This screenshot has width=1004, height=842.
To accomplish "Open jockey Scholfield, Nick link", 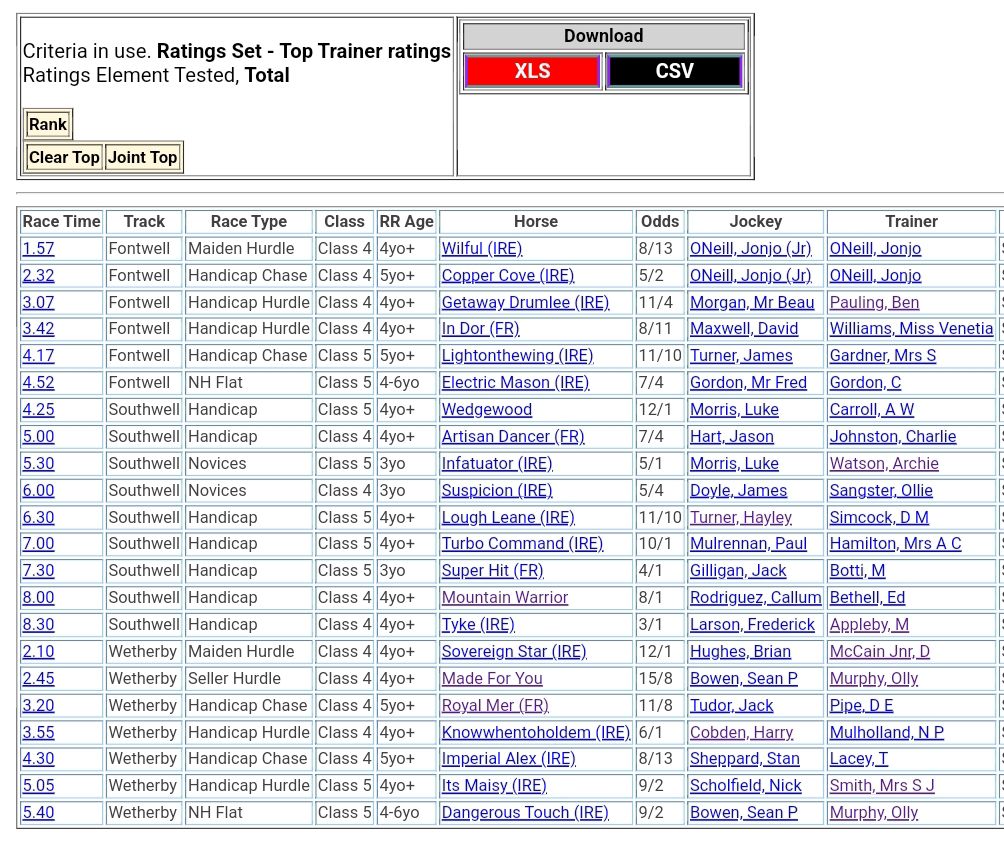I will (x=745, y=785).
